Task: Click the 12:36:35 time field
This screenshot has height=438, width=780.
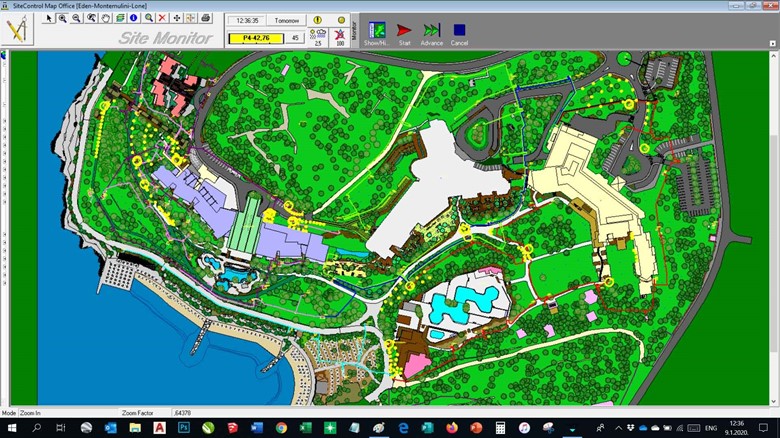Action: click(x=246, y=20)
